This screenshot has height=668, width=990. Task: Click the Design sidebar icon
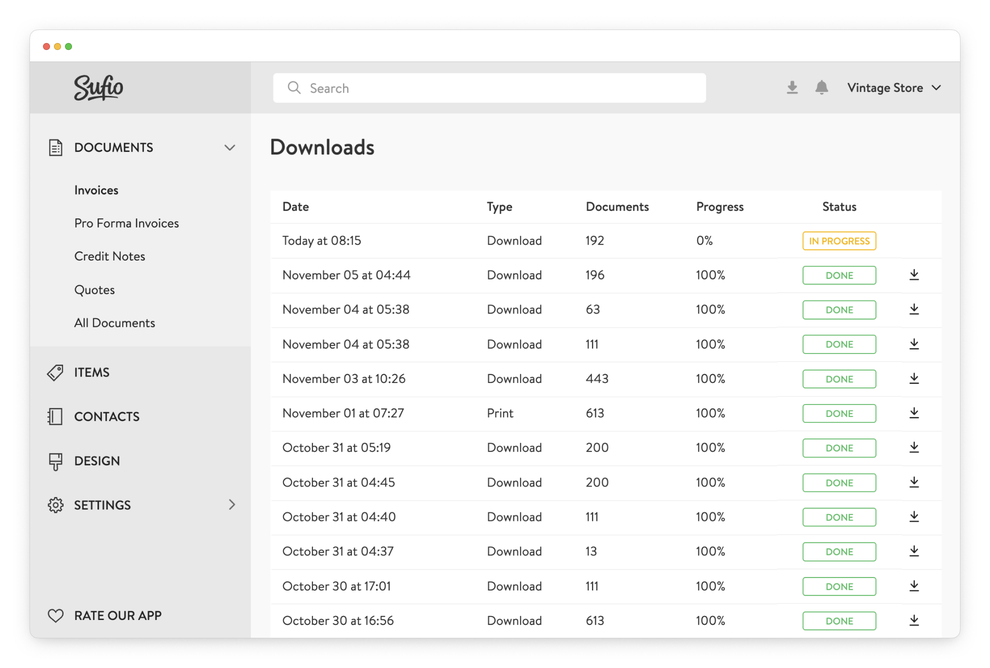pyautogui.click(x=56, y=460)
